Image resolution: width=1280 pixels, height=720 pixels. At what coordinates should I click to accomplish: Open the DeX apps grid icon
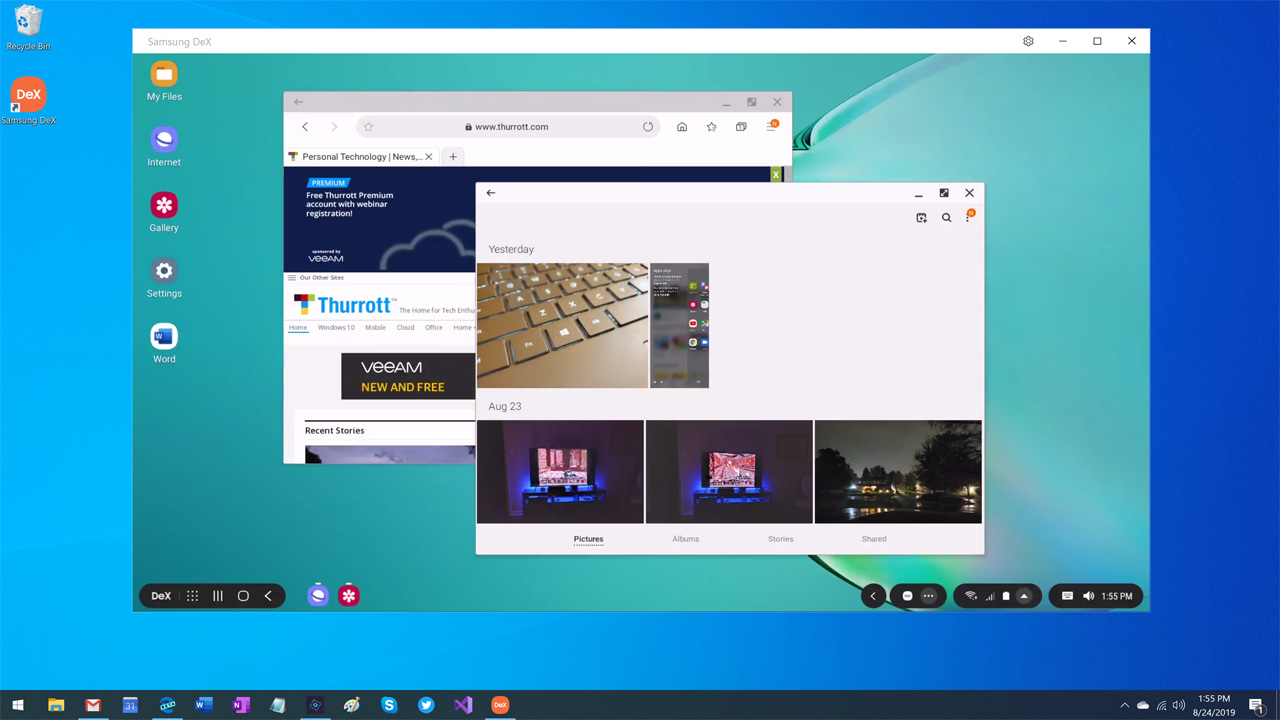point(192,596)
